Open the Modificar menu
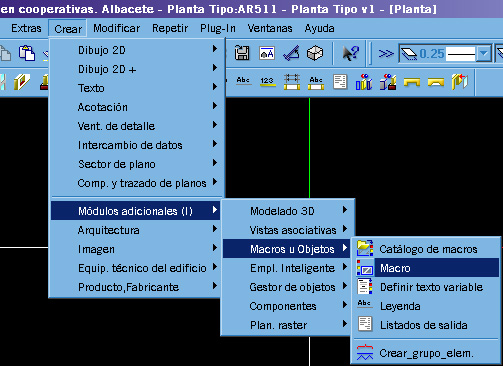The width and height of the screenshot is (503, 366). pos(116,28)
